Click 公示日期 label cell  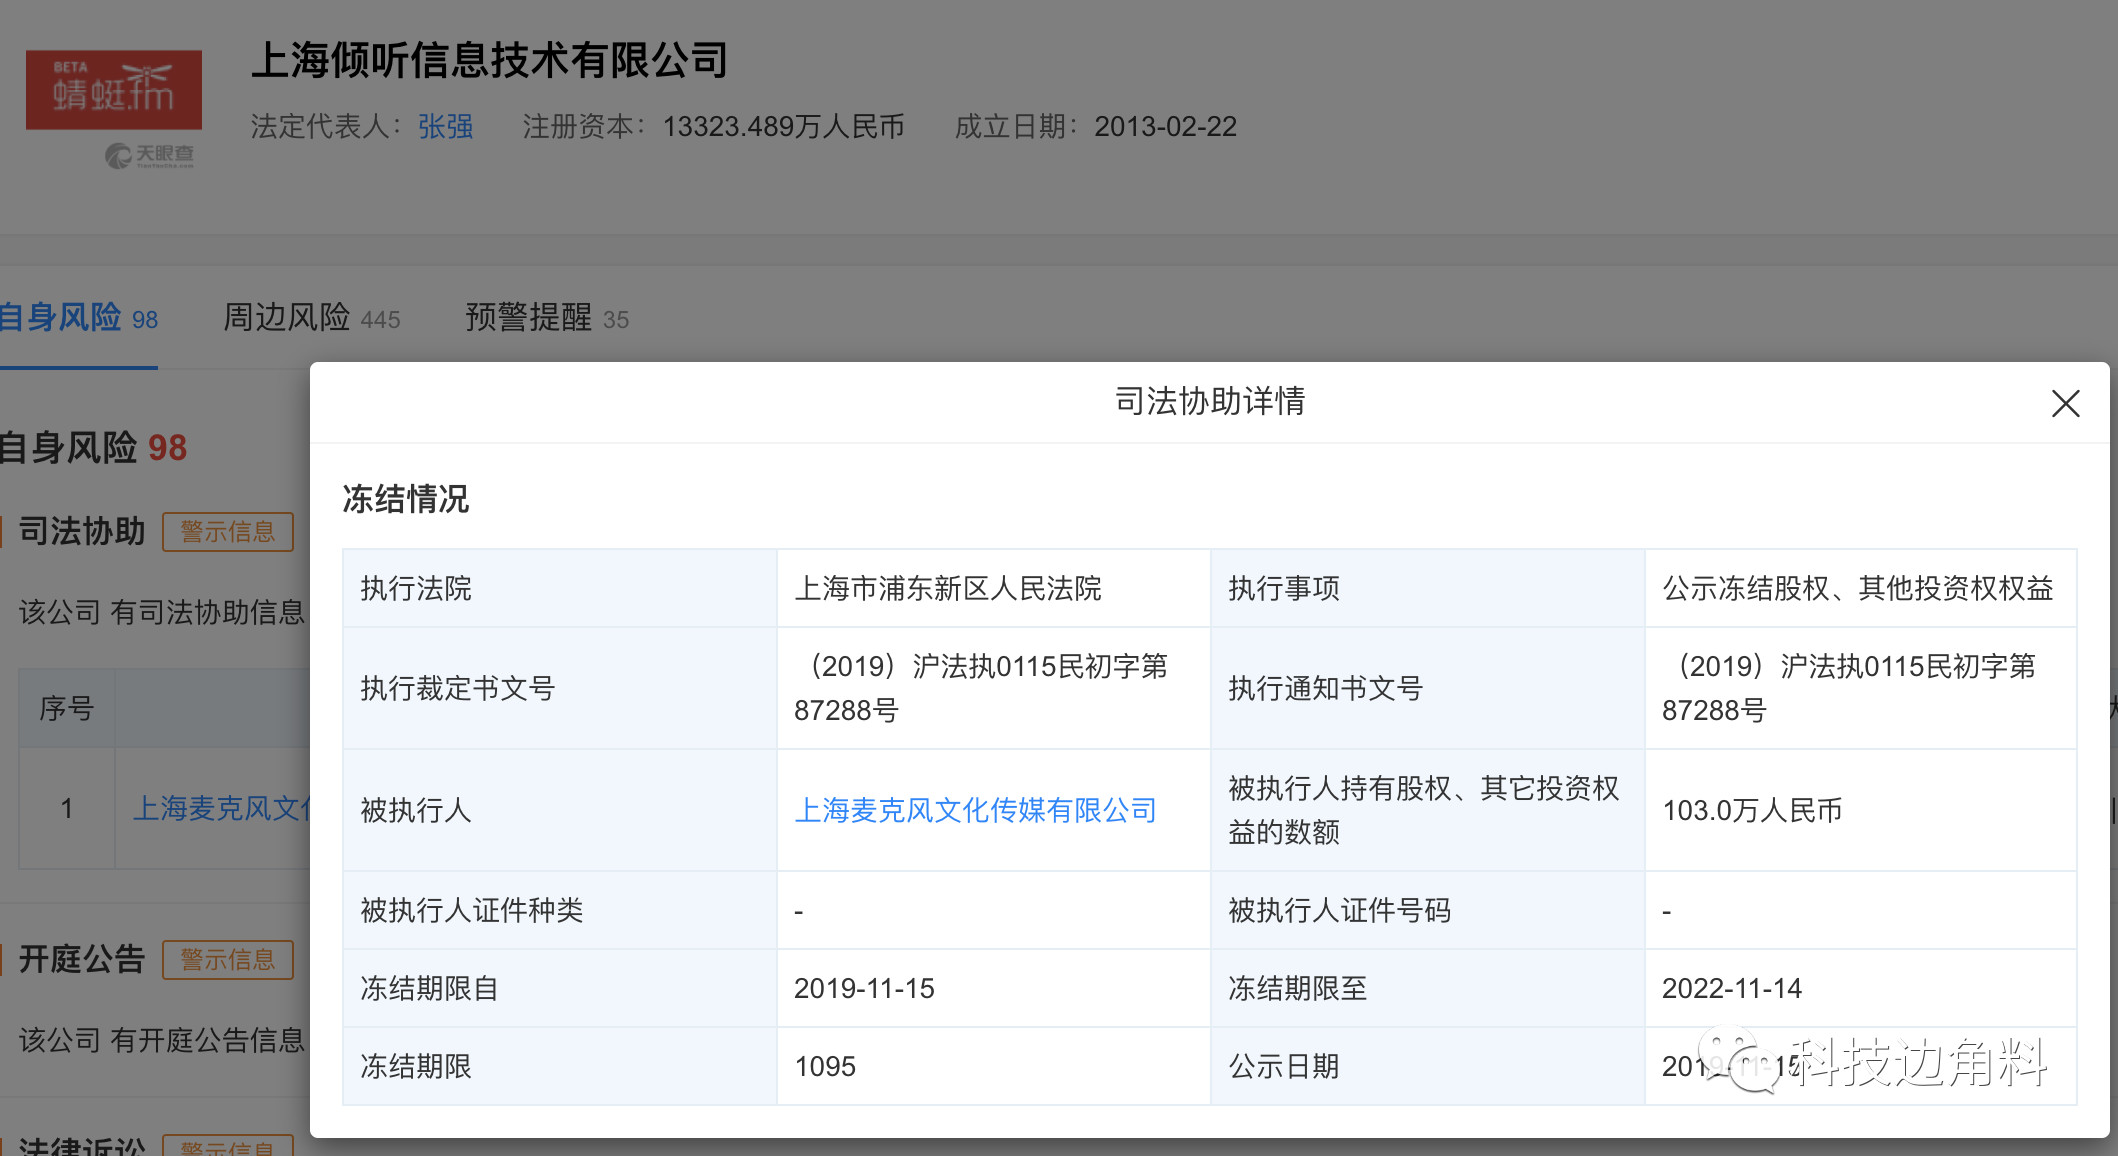pos(1428,1066)
